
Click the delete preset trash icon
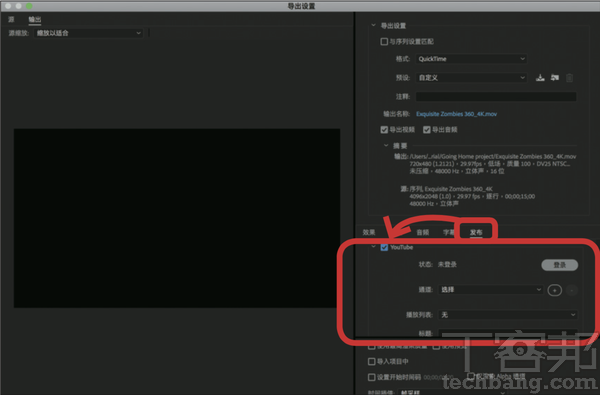click(569, 78)
